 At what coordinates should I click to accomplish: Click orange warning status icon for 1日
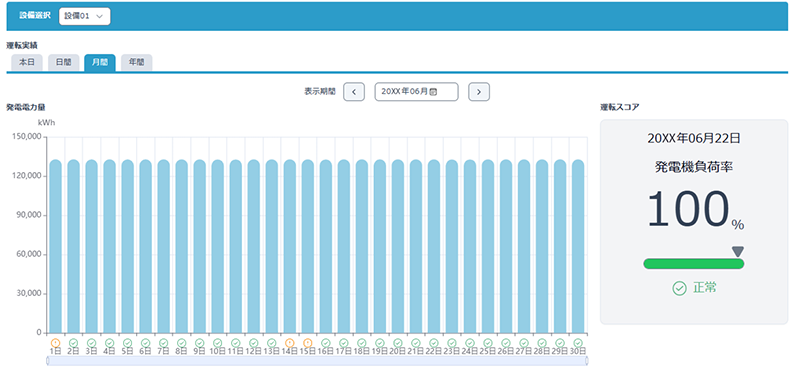(x=56, y=343)
